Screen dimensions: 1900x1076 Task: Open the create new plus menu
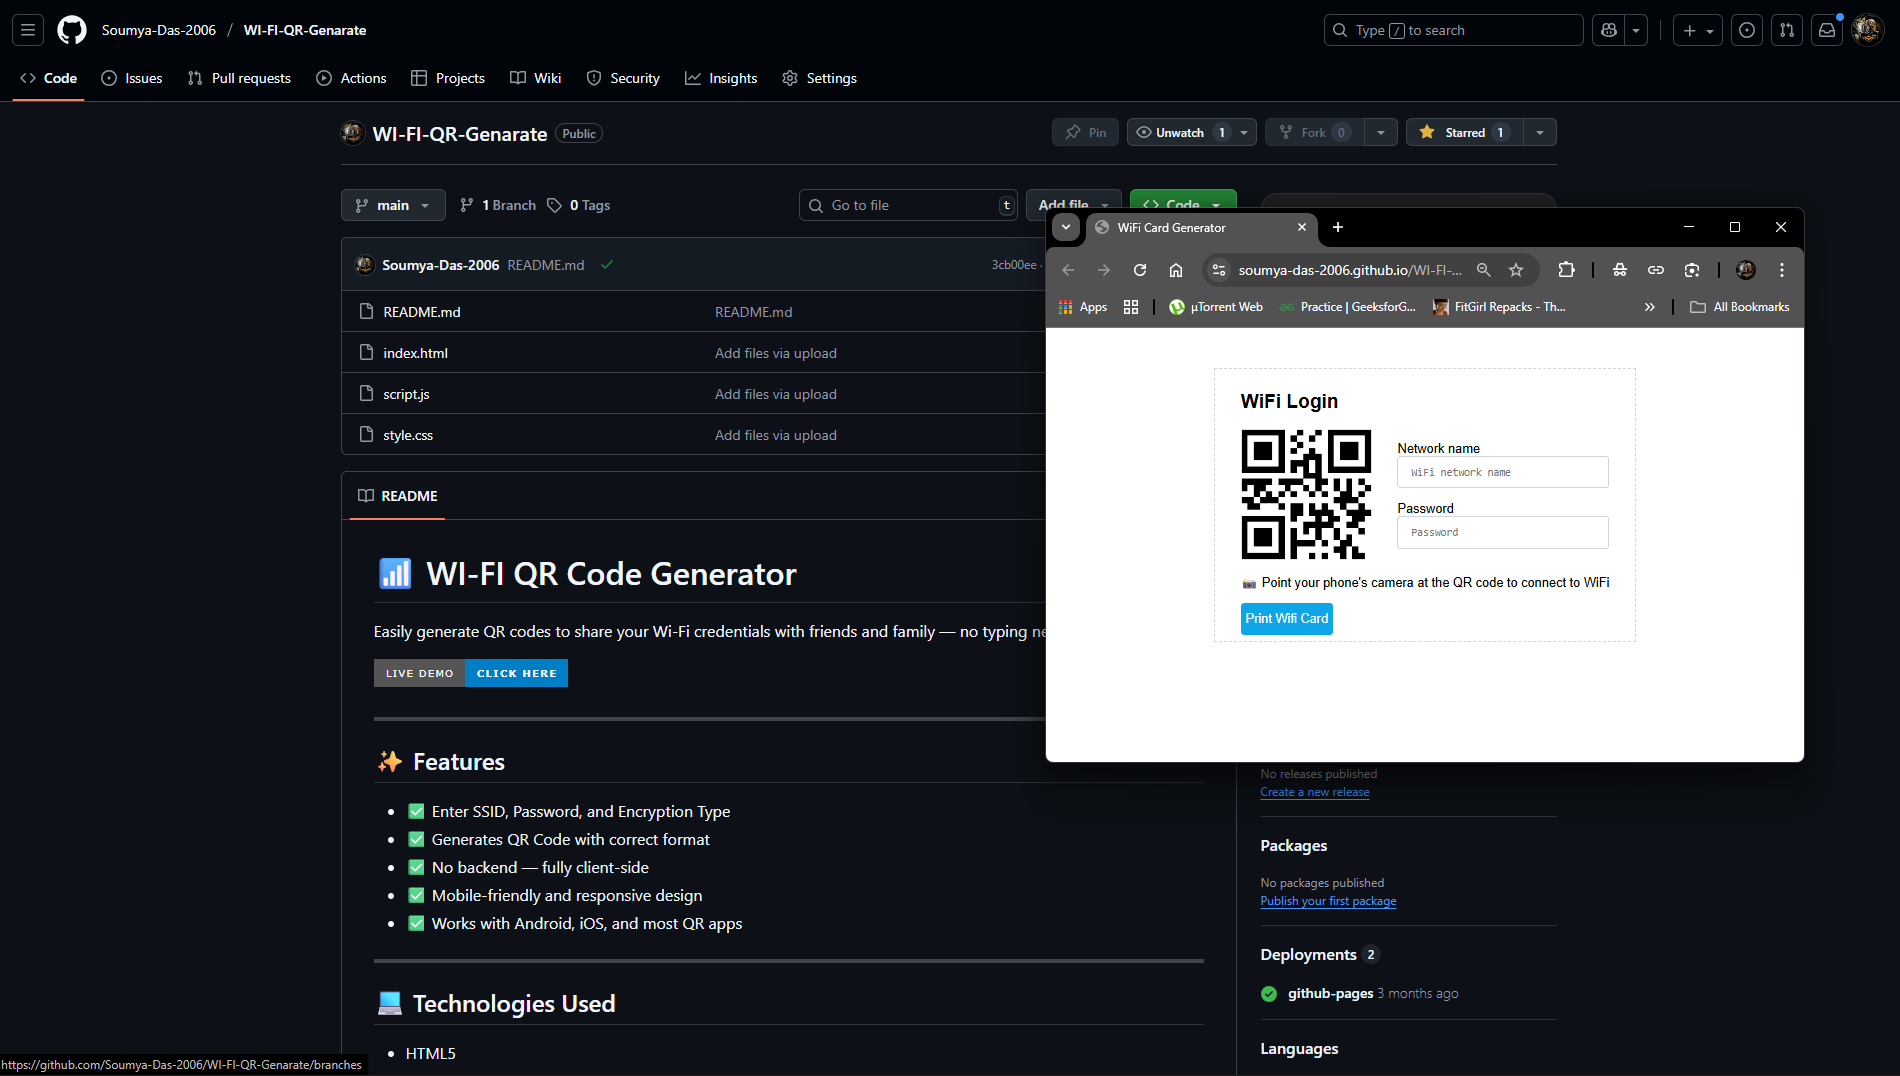(1698, 30)
